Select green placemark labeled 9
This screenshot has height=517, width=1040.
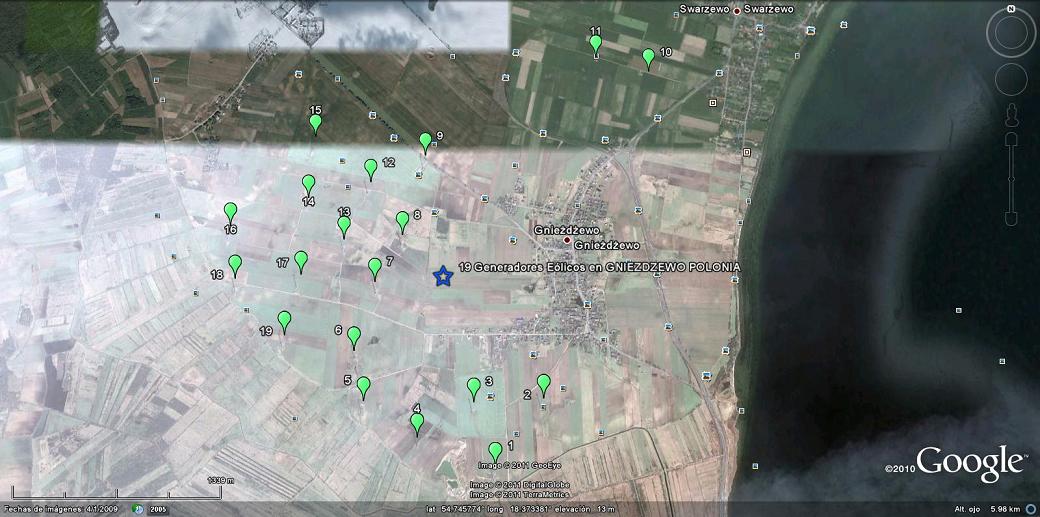(x=426, y=143)
